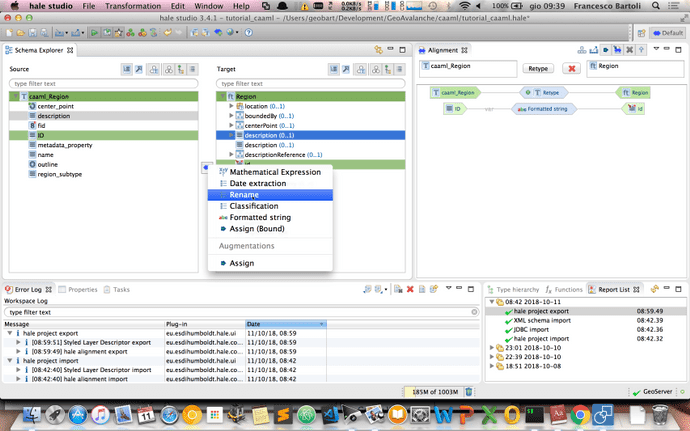
Task: Expand the 23:01 2018-10-10 report group
Action: click(493, 347)
